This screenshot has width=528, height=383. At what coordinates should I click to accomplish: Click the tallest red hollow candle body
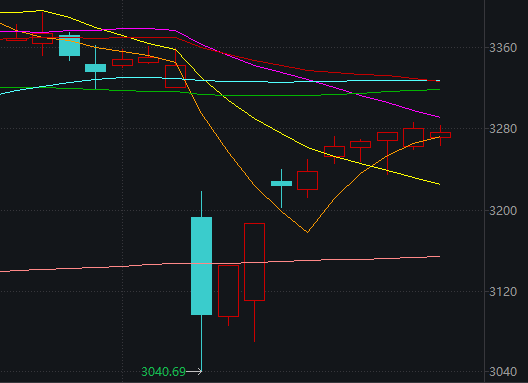pyautogui.click(x=255, y=262)
